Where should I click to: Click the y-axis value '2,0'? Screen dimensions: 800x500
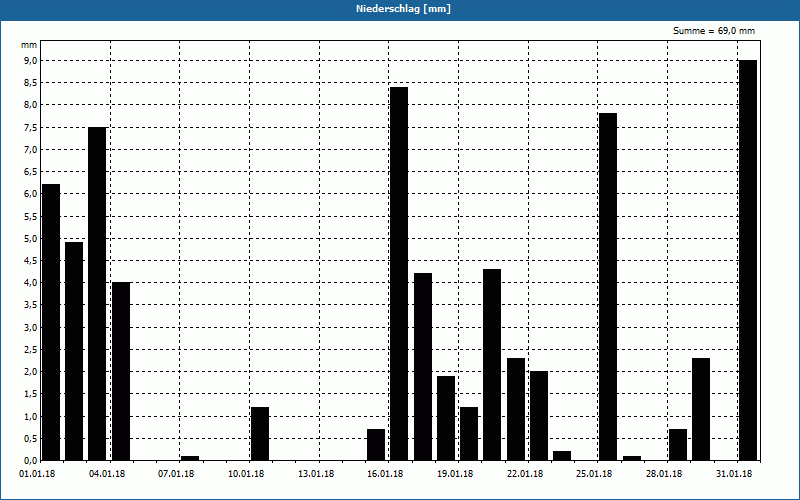pos(31,372)
